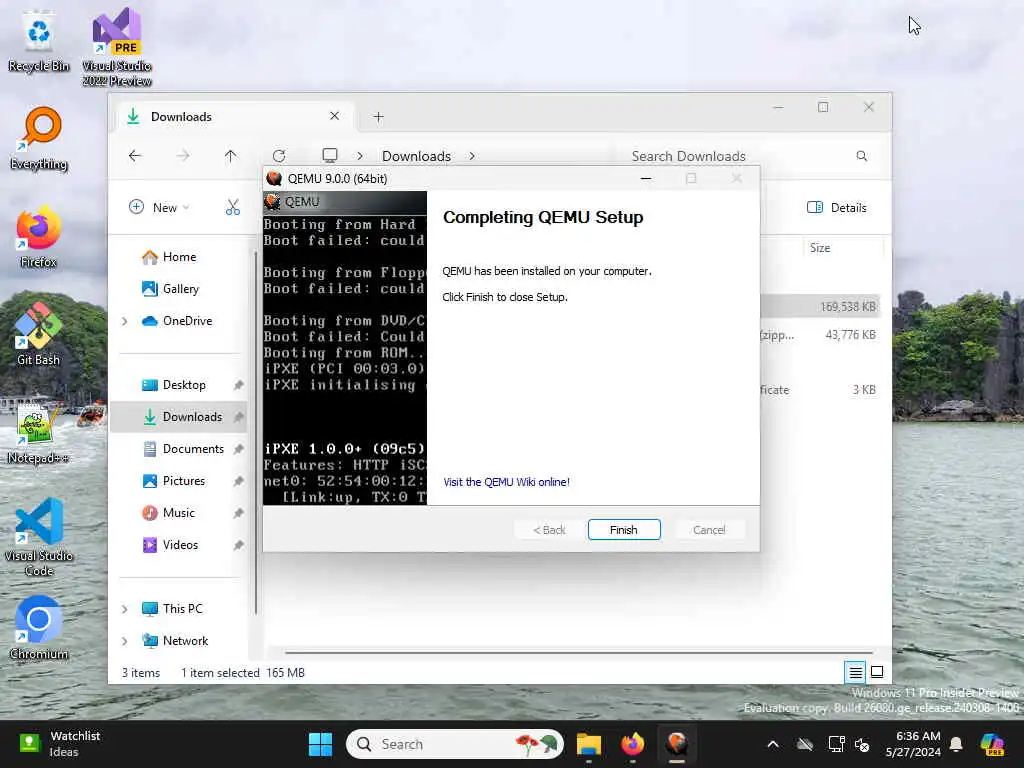Click the taskbar Search box

(x=455, y=744)
